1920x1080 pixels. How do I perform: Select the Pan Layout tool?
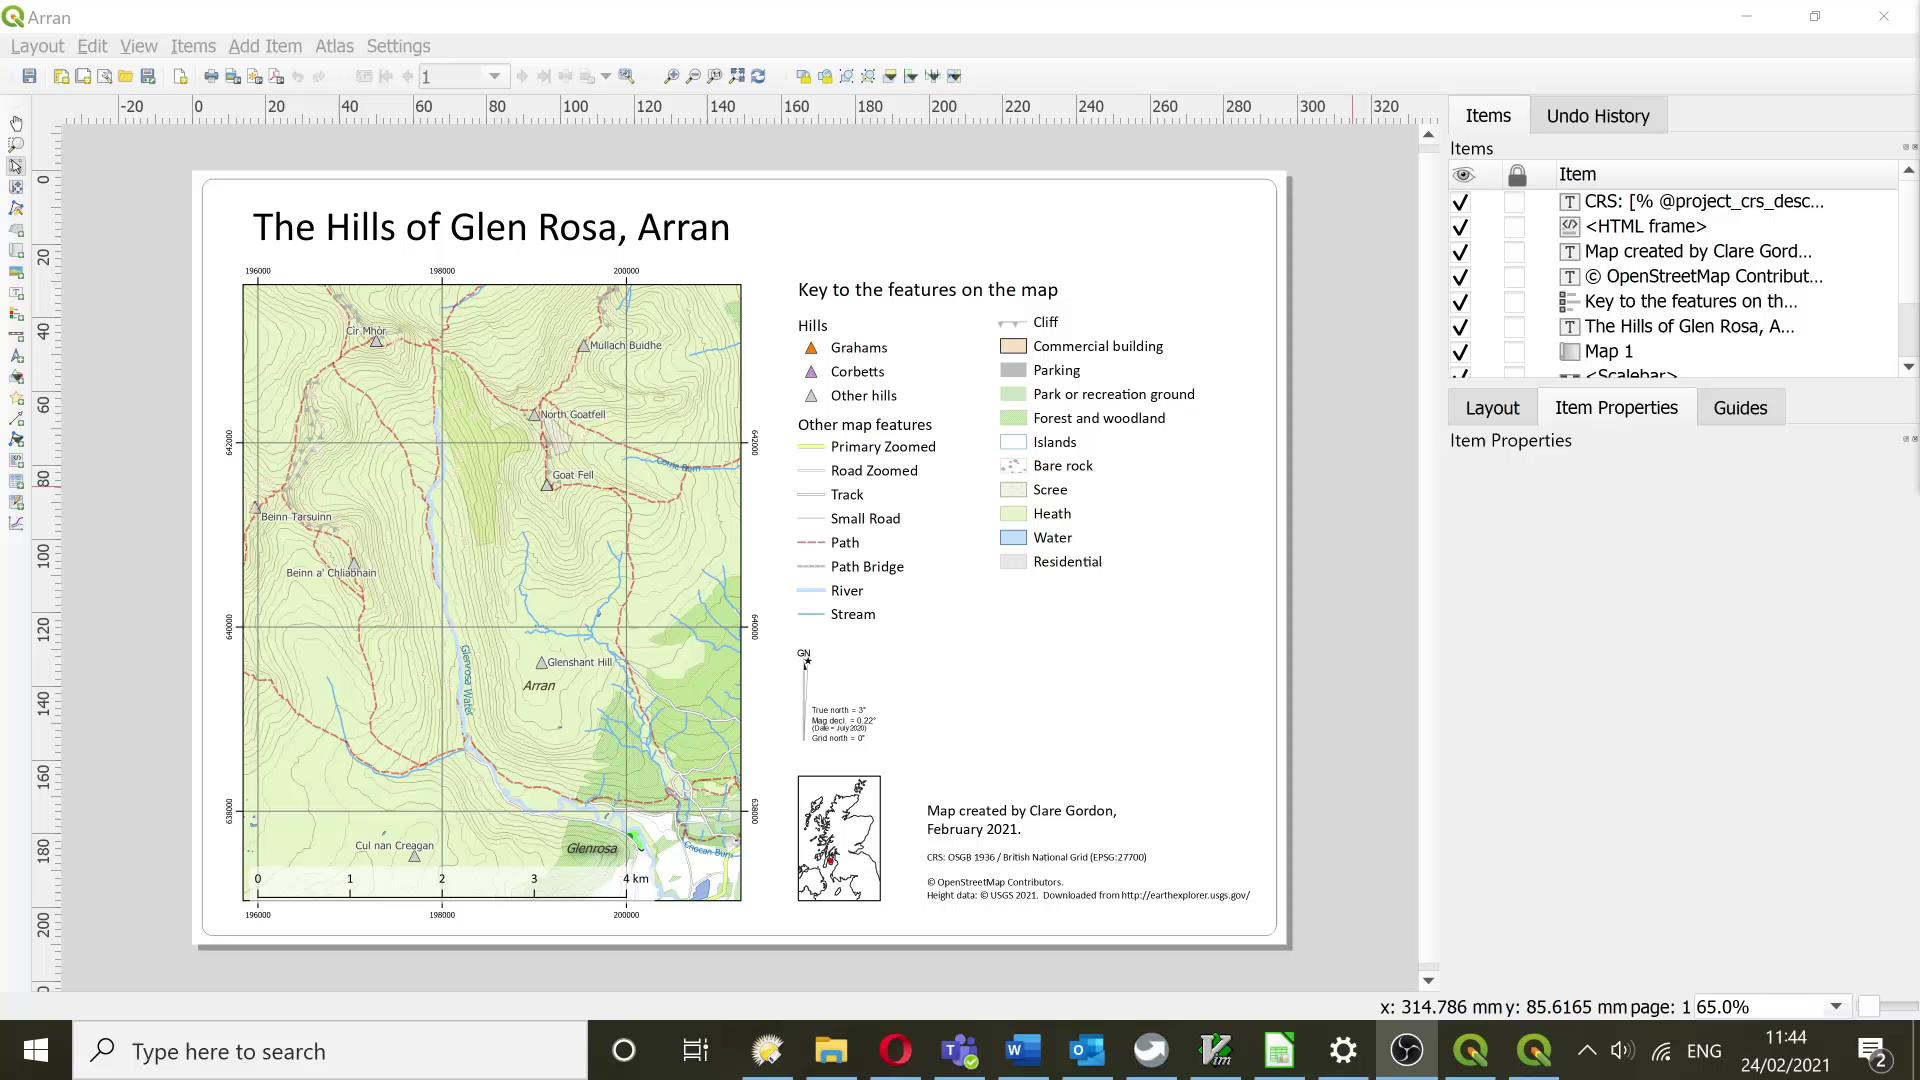[16, 124]
